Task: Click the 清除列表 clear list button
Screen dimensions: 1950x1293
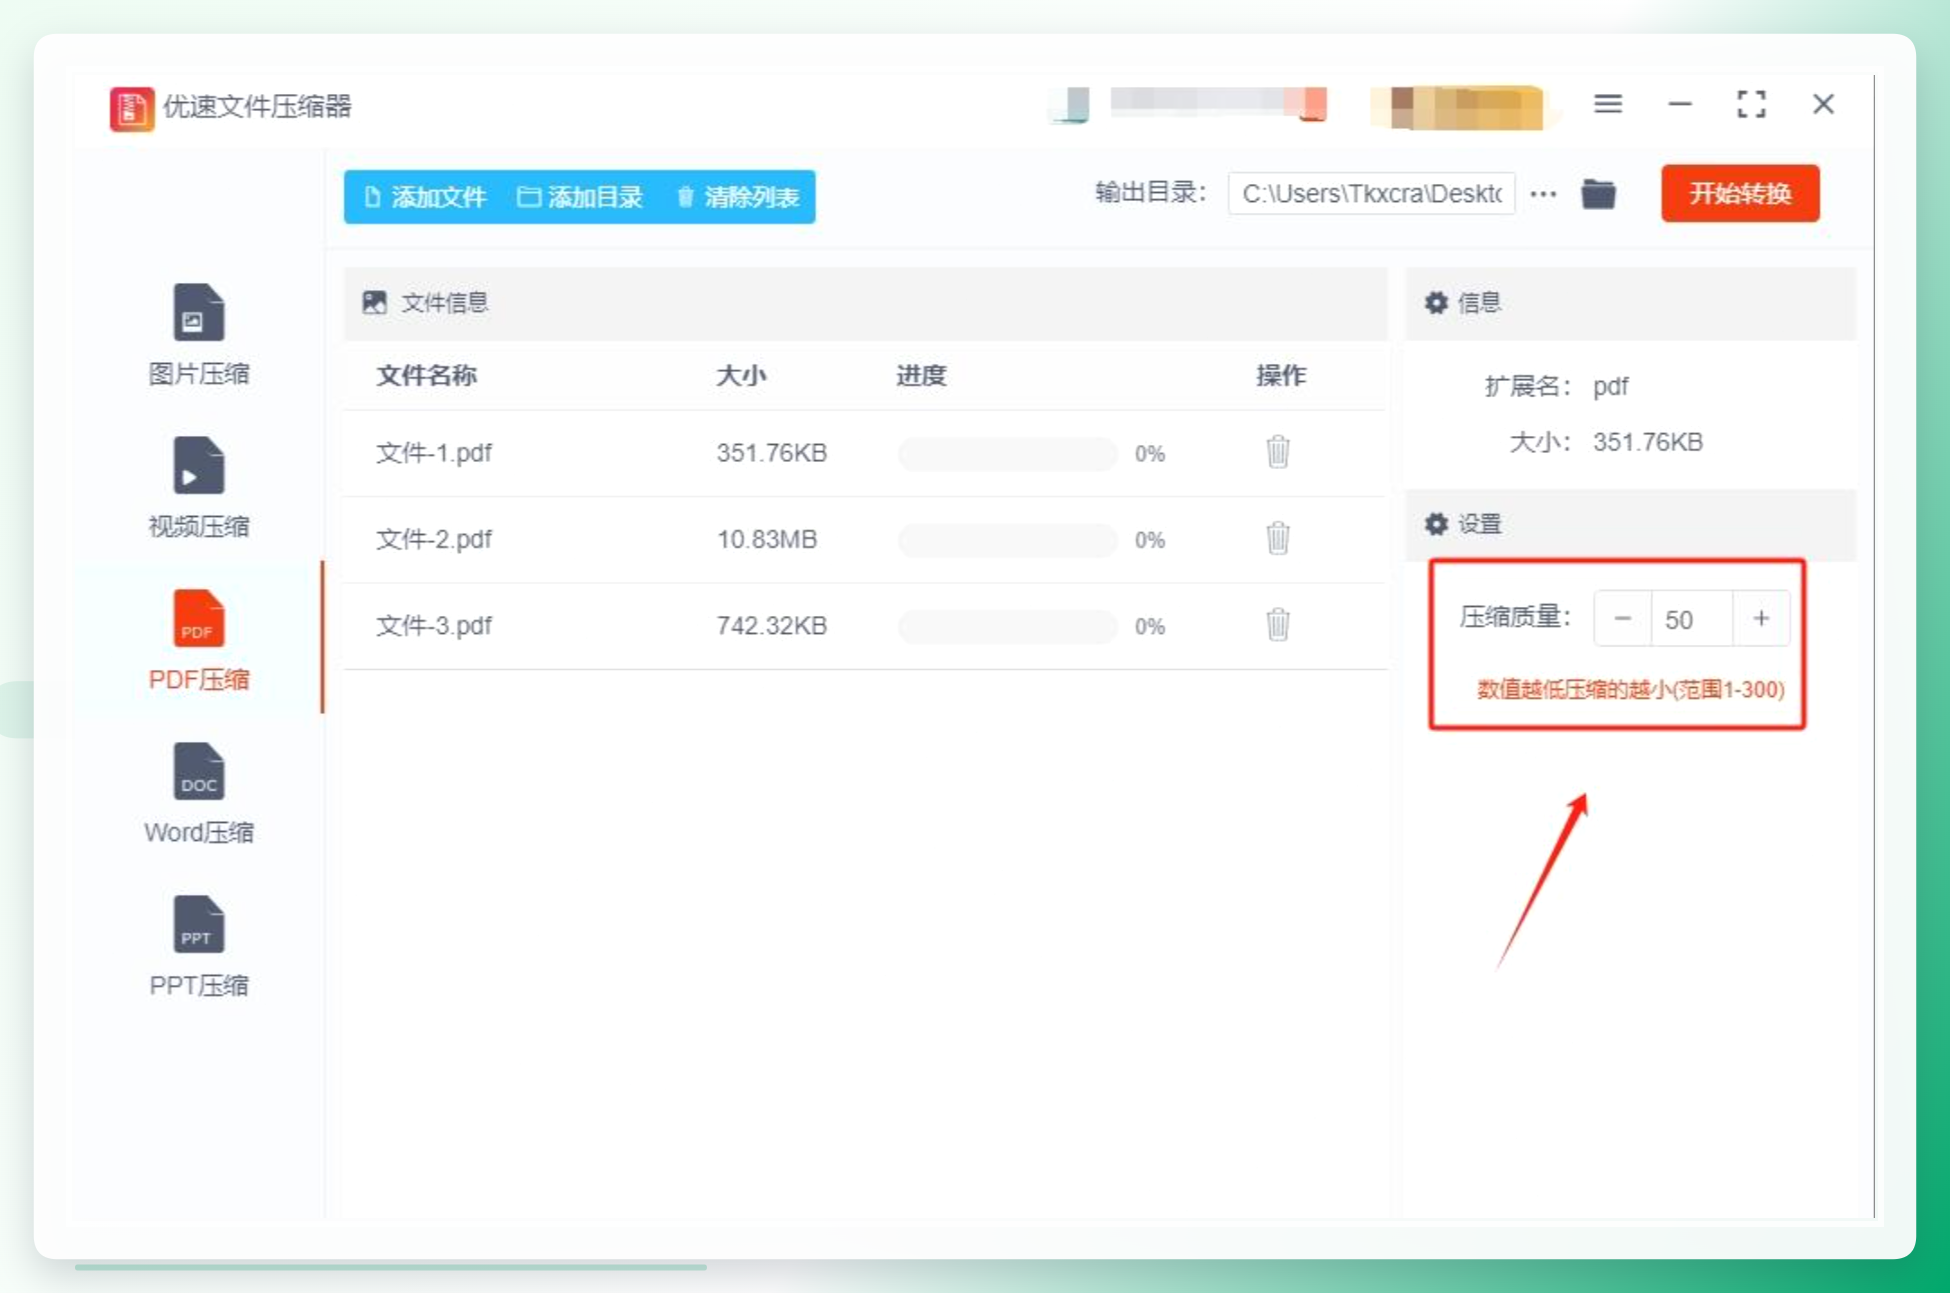Action: click(738, 197)
